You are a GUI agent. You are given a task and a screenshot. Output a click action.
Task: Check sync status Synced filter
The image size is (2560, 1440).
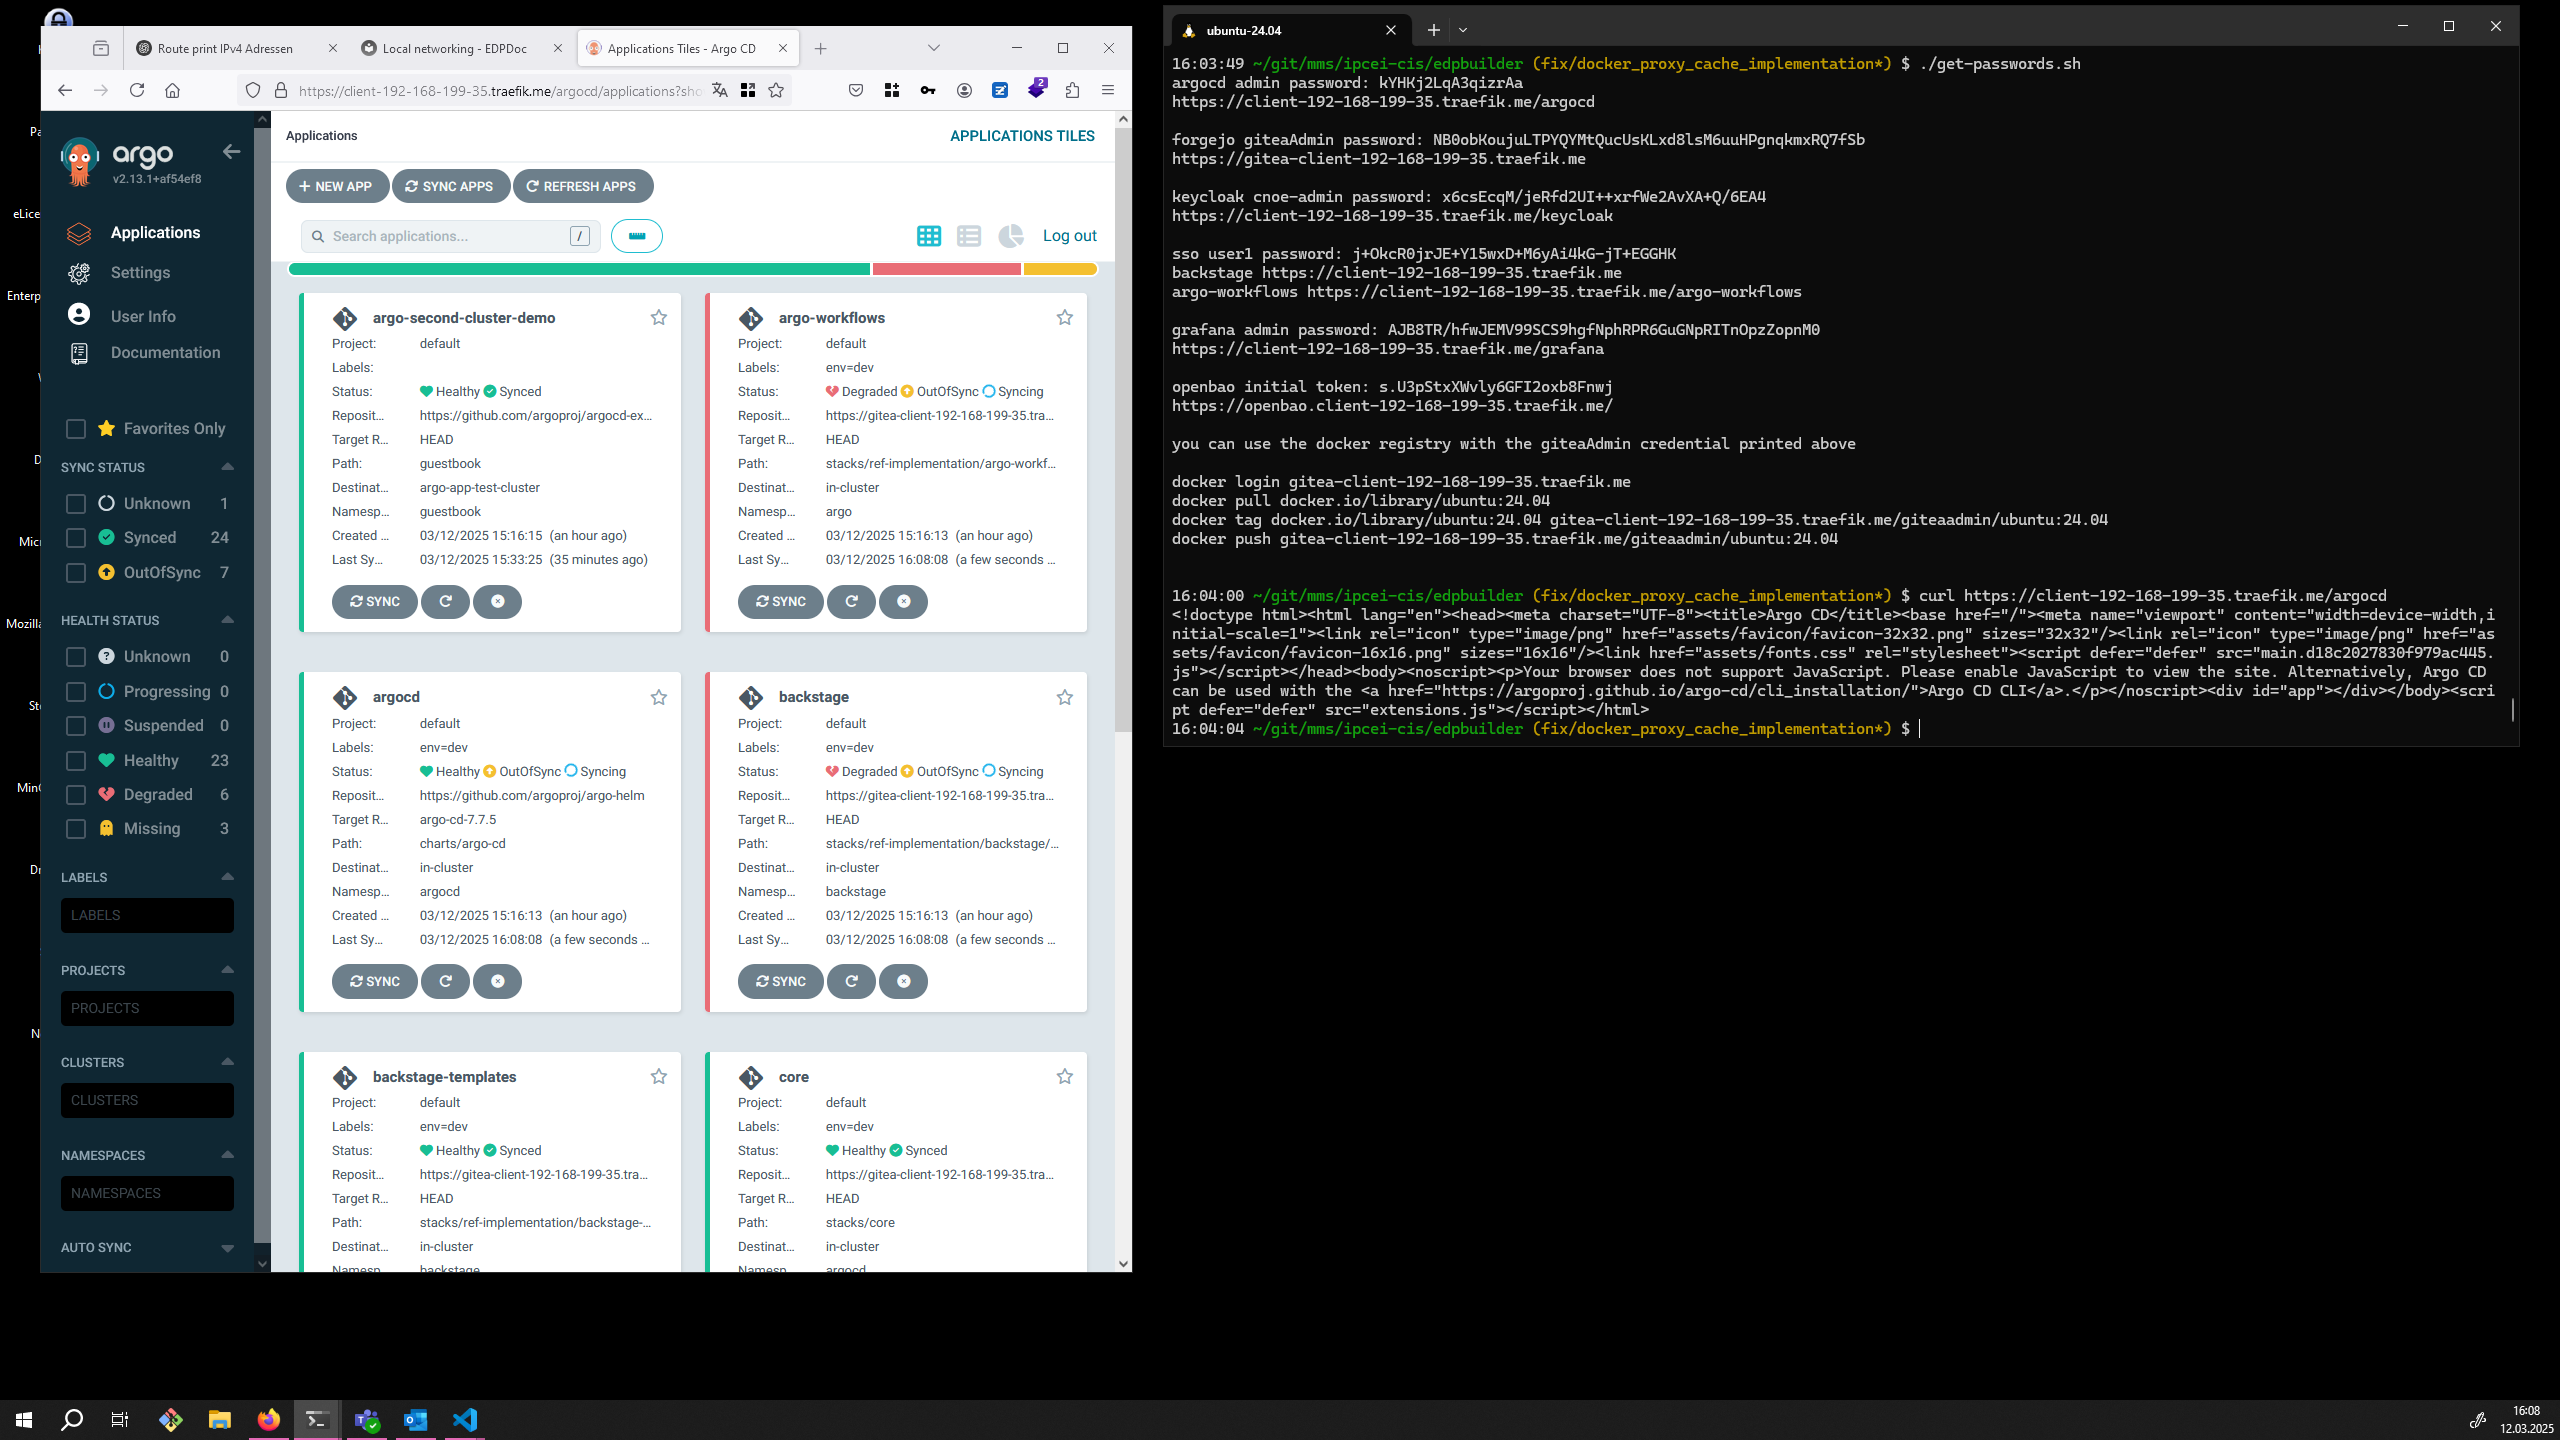[76, 538]
